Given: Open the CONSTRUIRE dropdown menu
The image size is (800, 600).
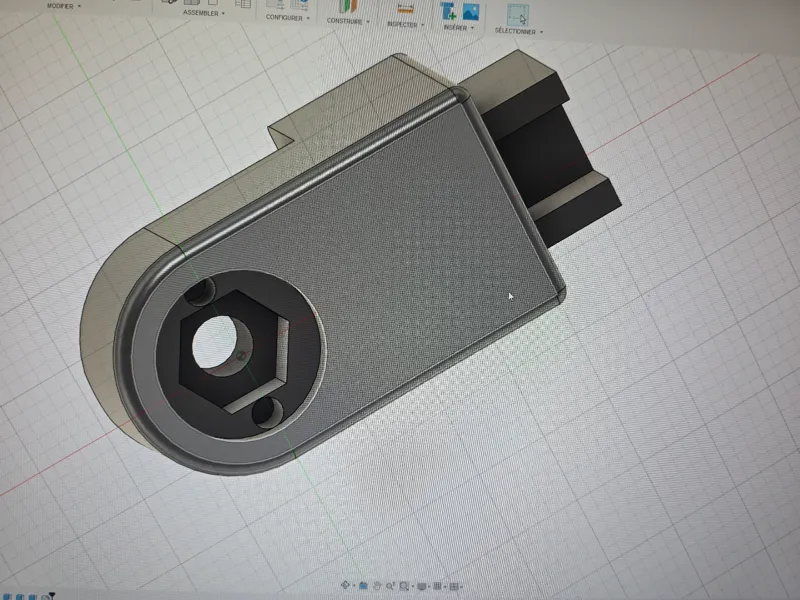Looking at the screenshot, I should pos(348,21).
